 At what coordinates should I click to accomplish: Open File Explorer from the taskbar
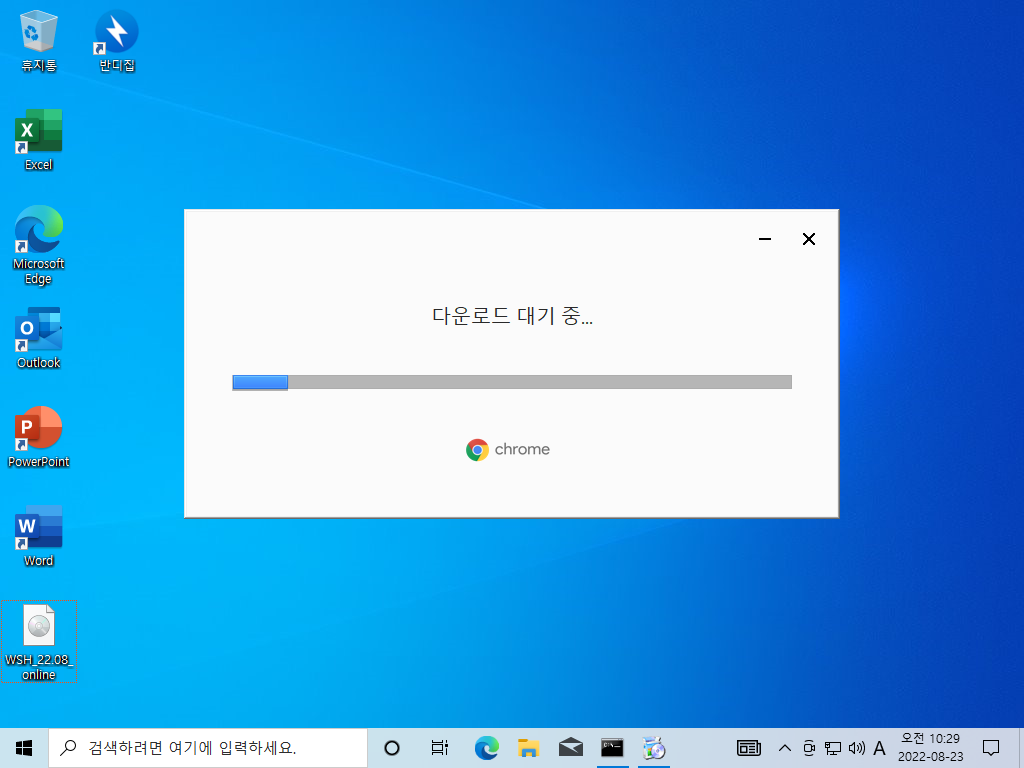[x=528, y=748]
